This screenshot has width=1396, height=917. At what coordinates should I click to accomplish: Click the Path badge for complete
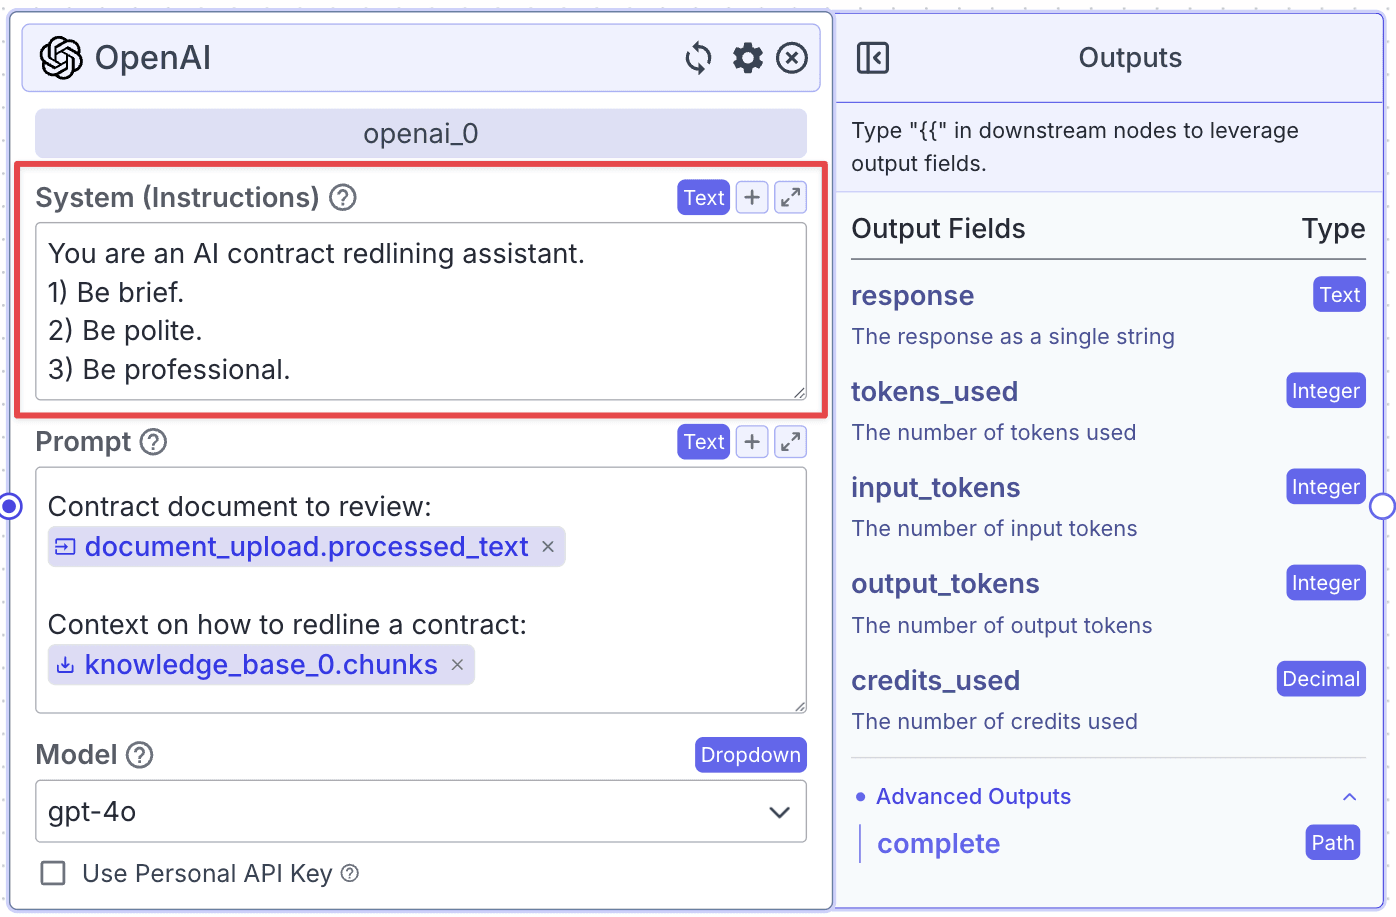click(x=1333, y=843)
